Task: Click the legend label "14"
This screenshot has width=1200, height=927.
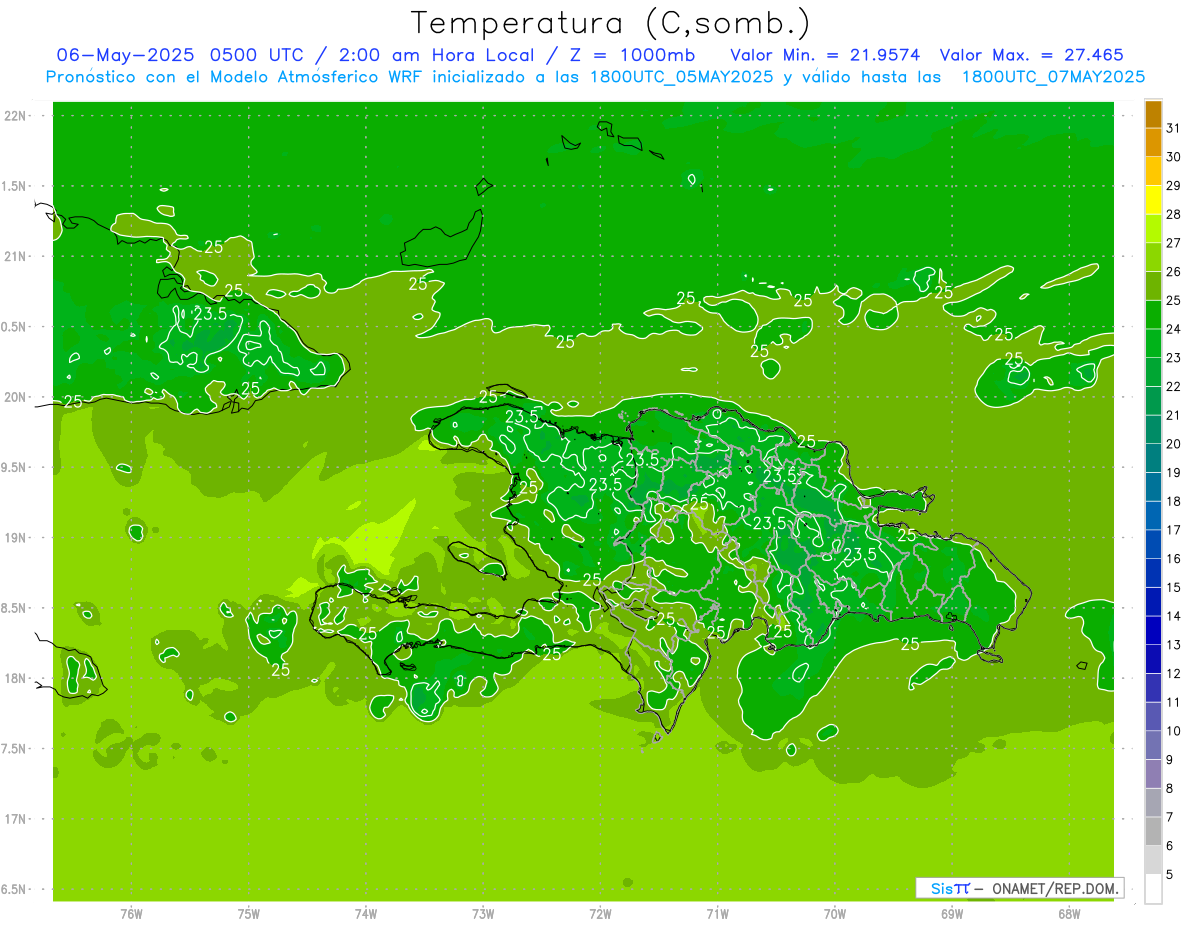Action: (1173, 616)
